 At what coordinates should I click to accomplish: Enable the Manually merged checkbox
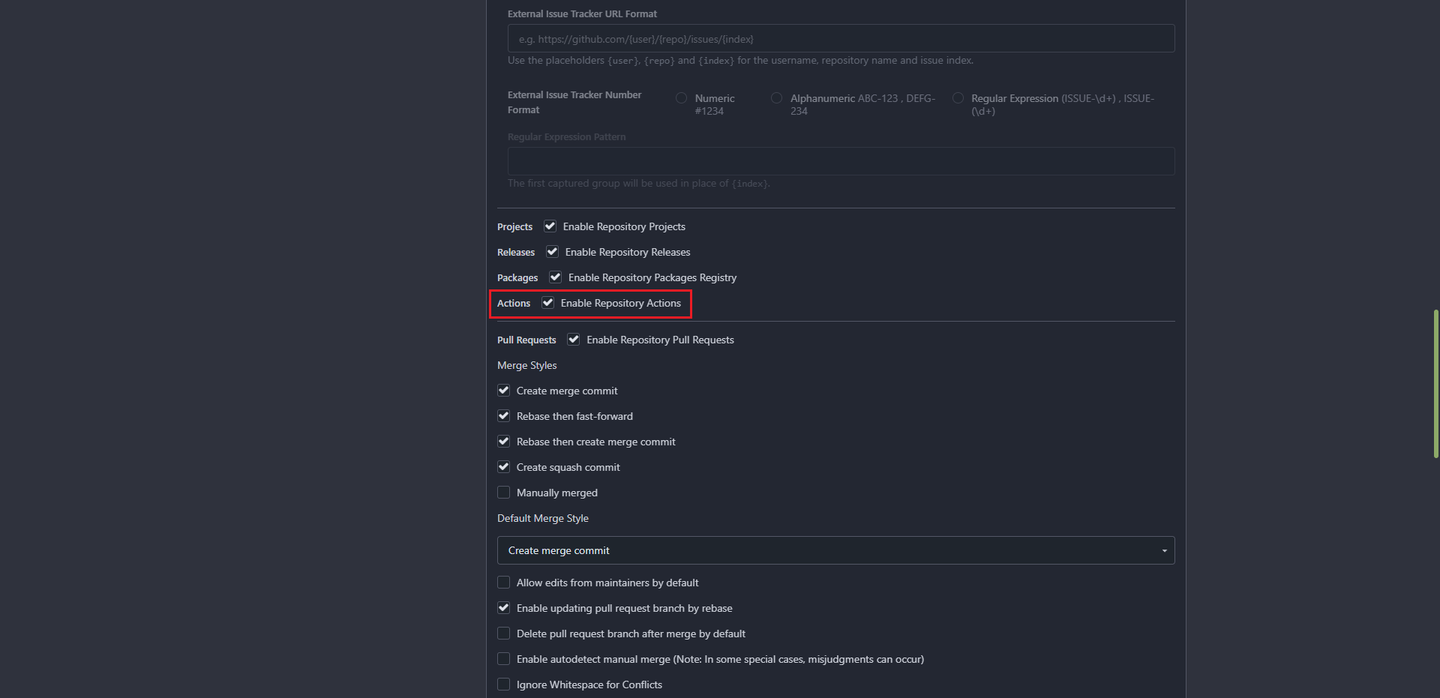click(504, 493)
